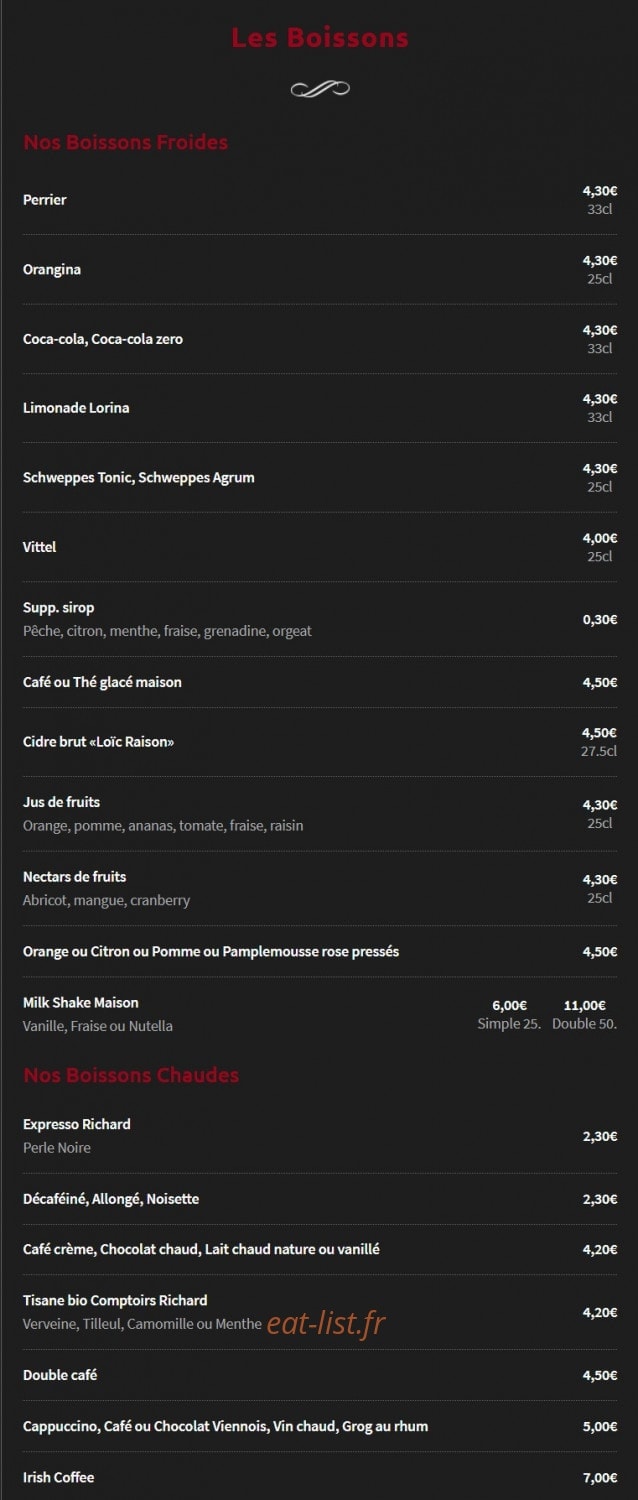The height and width of the screenshot is (1500, 638).
Task: Click the Supp. sirop item
Action: pos(59,608)
